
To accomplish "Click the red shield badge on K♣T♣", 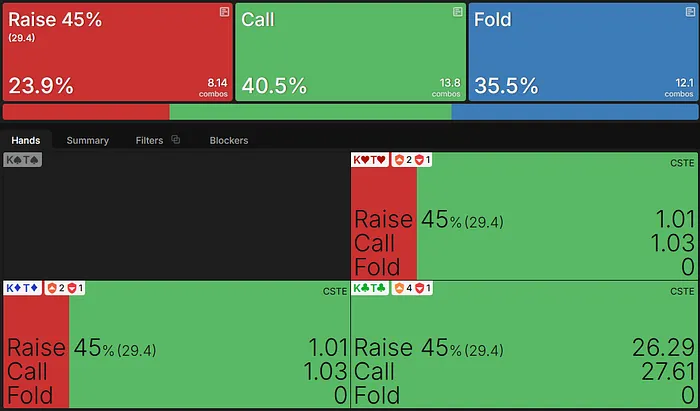I will point(422,288).
